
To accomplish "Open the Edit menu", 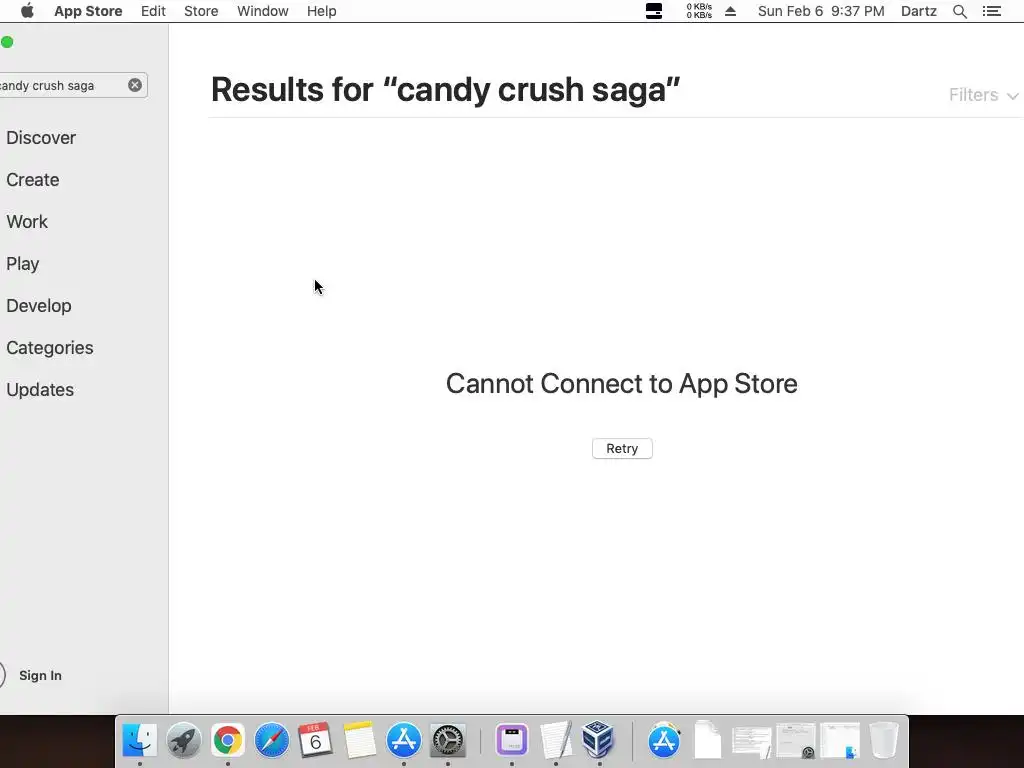I will pos(153,11).
